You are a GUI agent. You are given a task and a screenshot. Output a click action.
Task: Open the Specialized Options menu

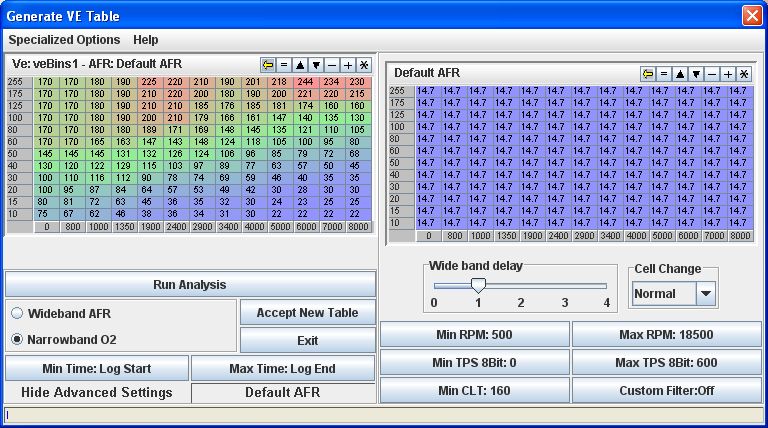(64, 40)
